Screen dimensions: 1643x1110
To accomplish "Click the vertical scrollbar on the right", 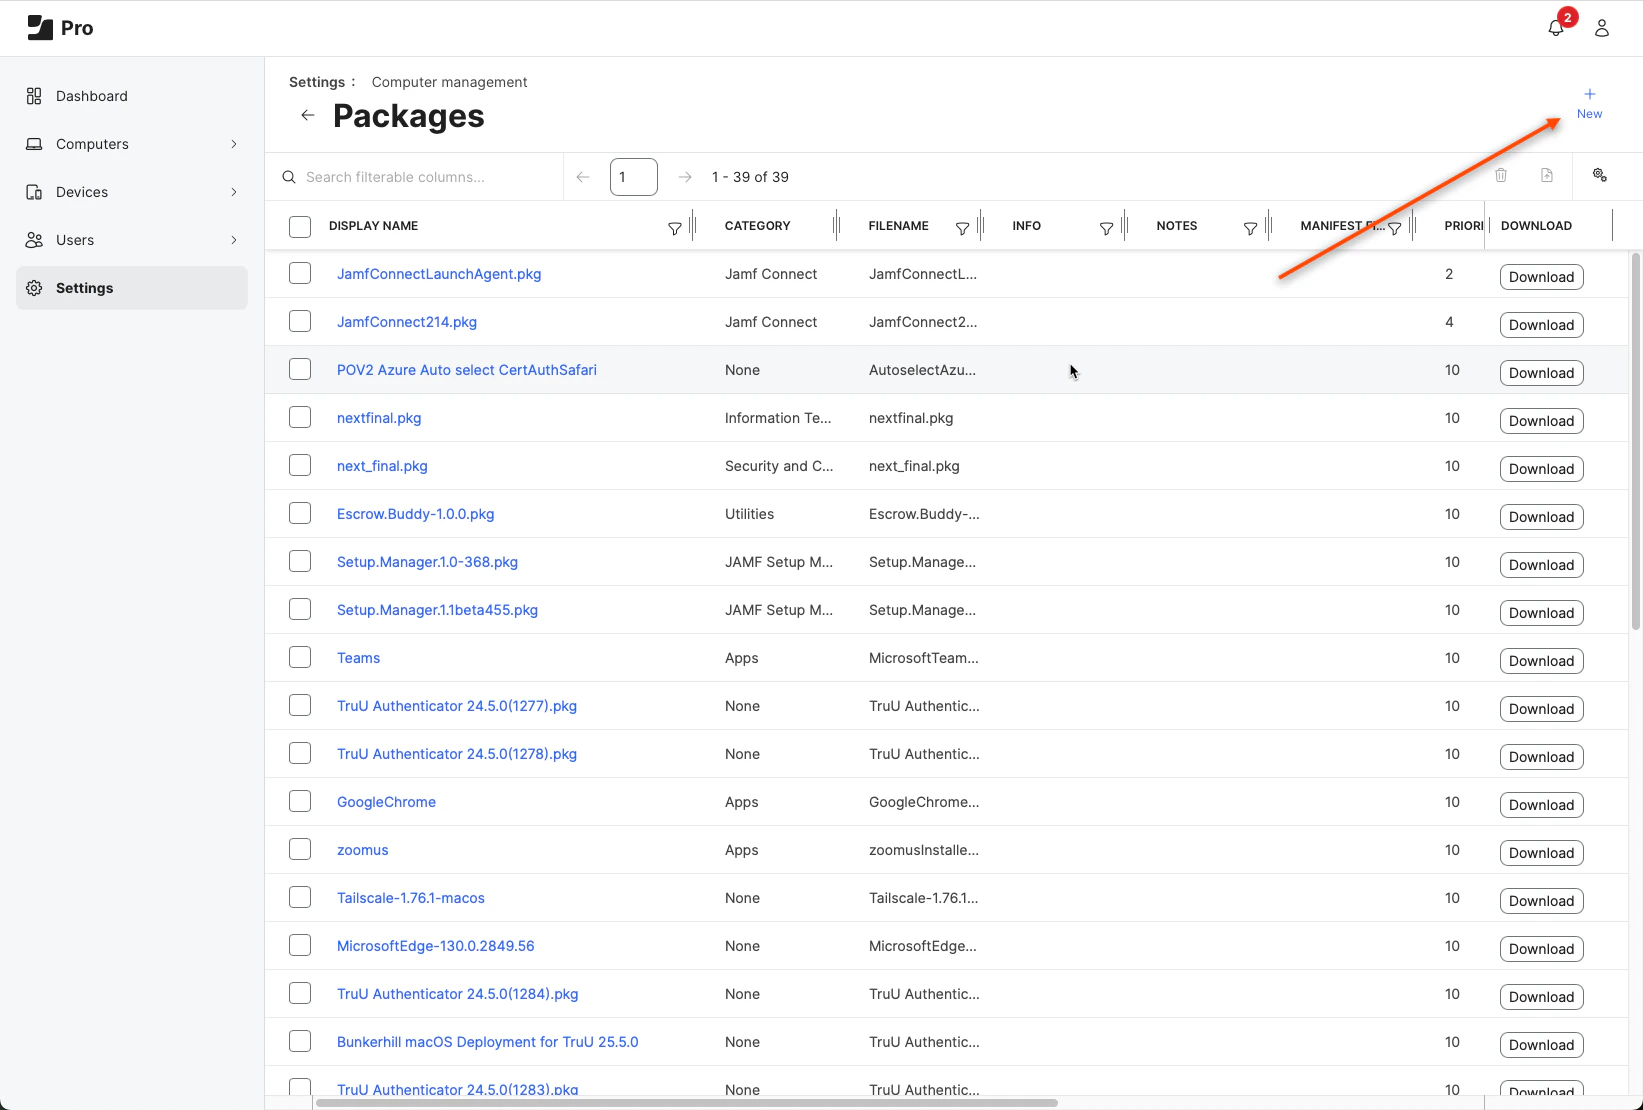I will tap(1636, 441).
